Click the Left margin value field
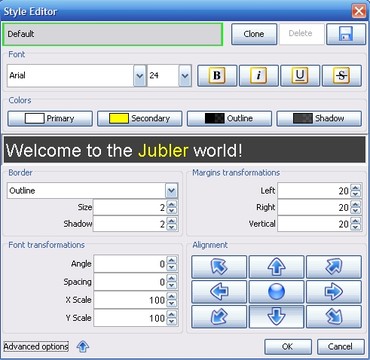This screenshot has height=360, width=370. [314, 191]
